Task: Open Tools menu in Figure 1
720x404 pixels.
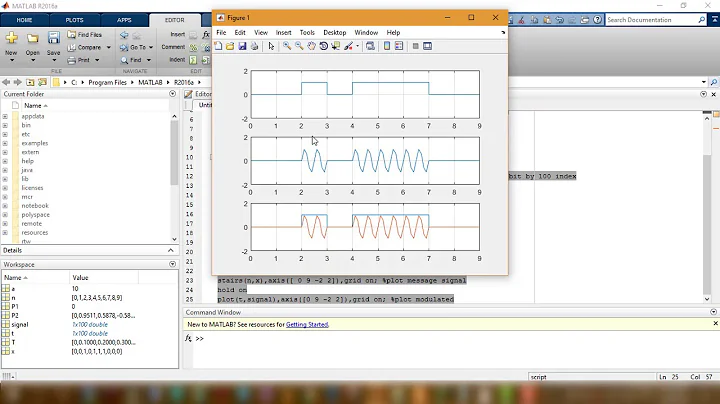Action: click(x=307, y=33)
